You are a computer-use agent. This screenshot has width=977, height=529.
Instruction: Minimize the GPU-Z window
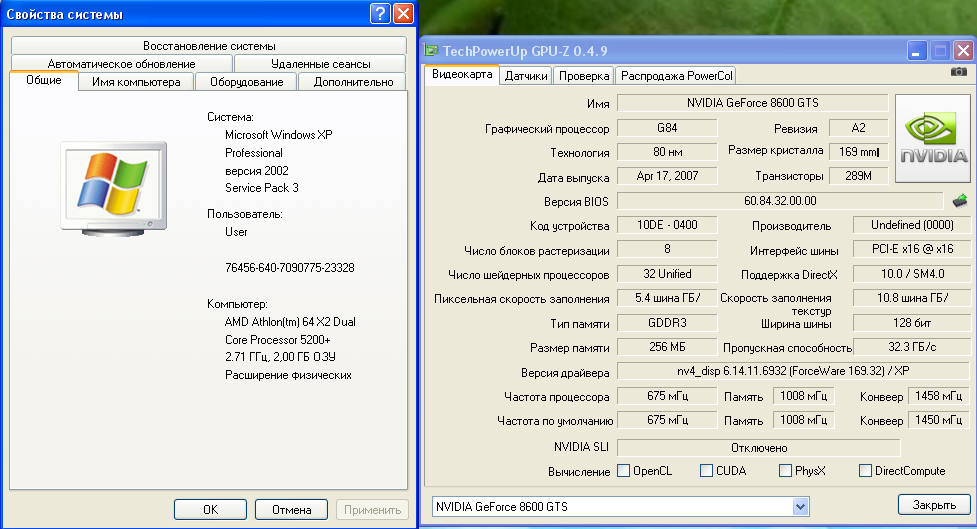917,50
